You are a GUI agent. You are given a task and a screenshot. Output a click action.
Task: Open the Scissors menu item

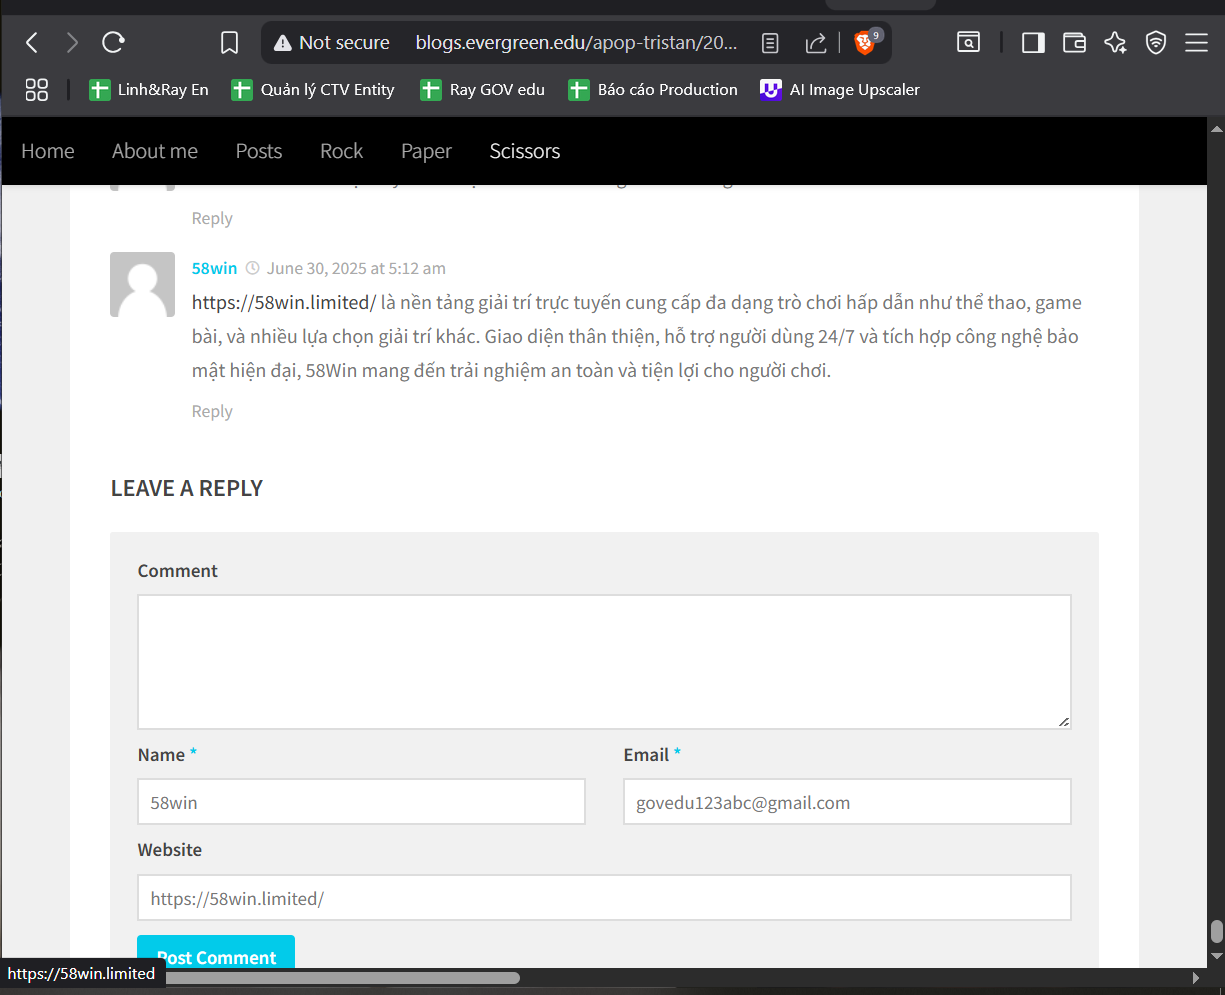click(525, 151)
